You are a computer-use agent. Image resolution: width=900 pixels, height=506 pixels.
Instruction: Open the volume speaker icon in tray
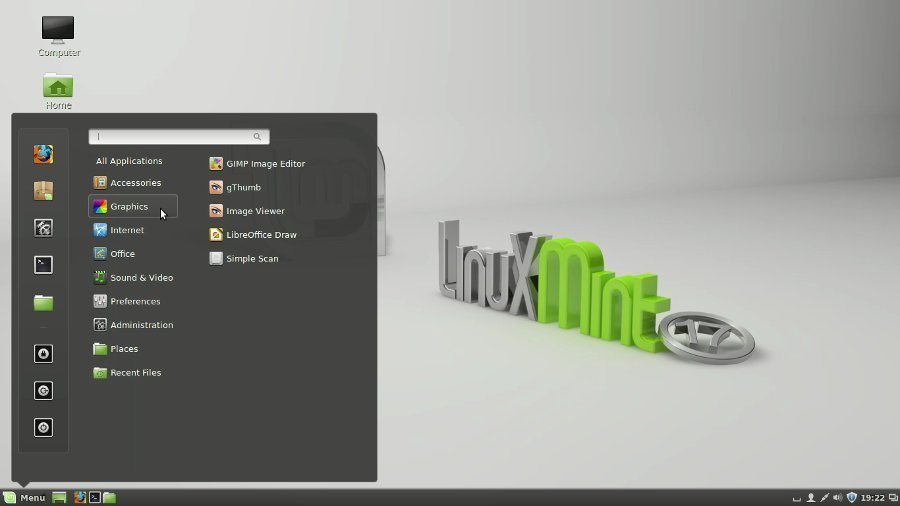[x=837, y=498]
